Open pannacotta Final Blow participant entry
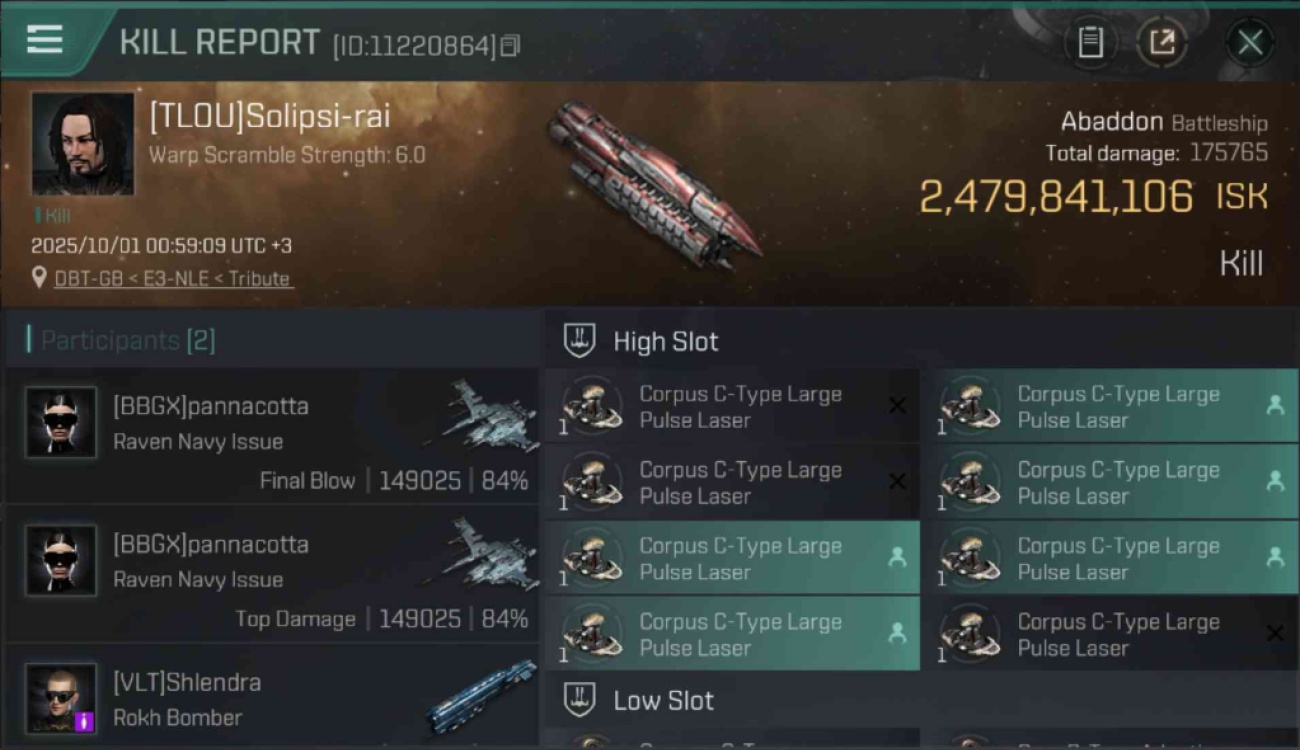 click(x=272, y=435)
